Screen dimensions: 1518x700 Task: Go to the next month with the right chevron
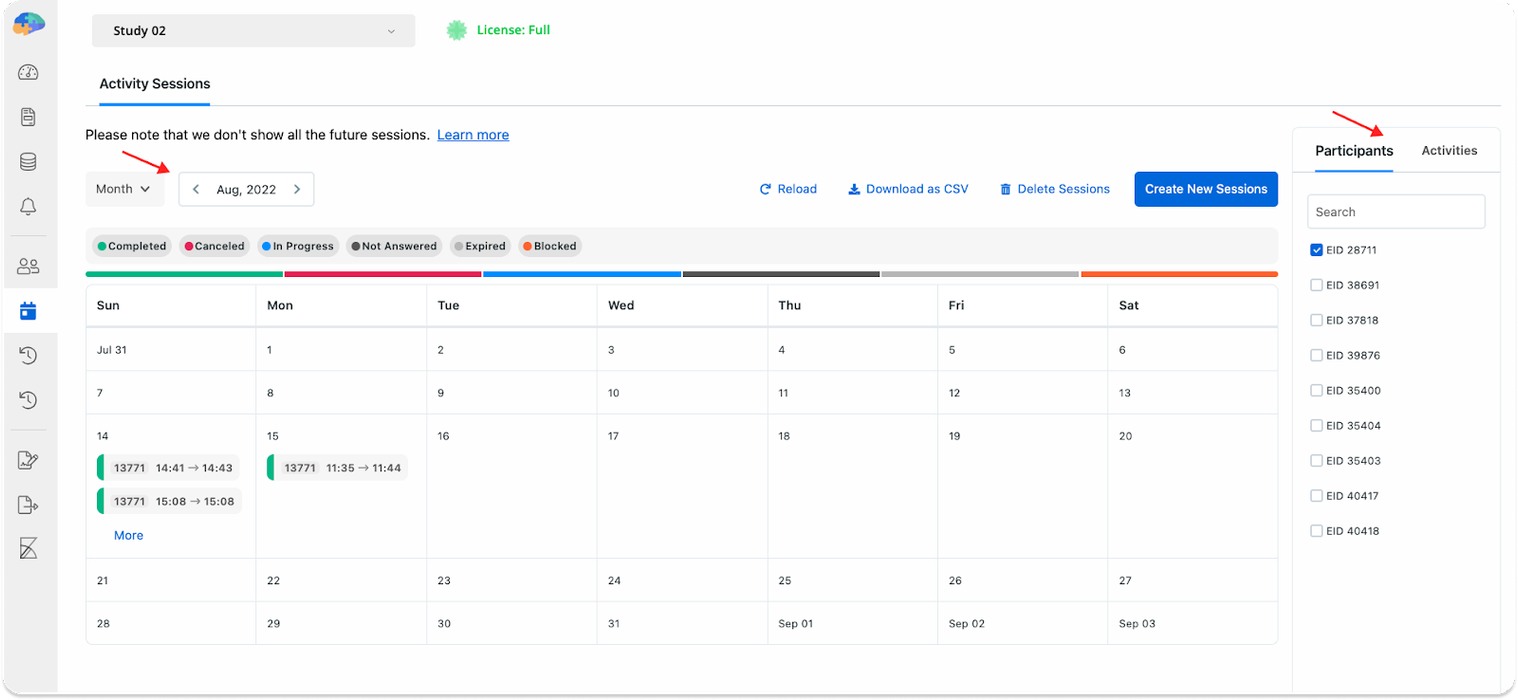coord(297,188)
